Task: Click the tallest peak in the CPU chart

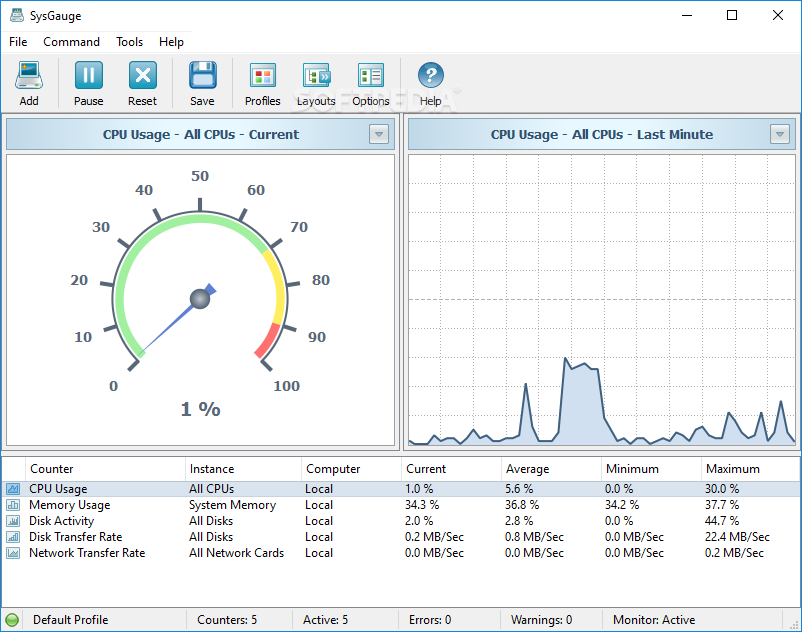Action: click(x=566, y=358)
